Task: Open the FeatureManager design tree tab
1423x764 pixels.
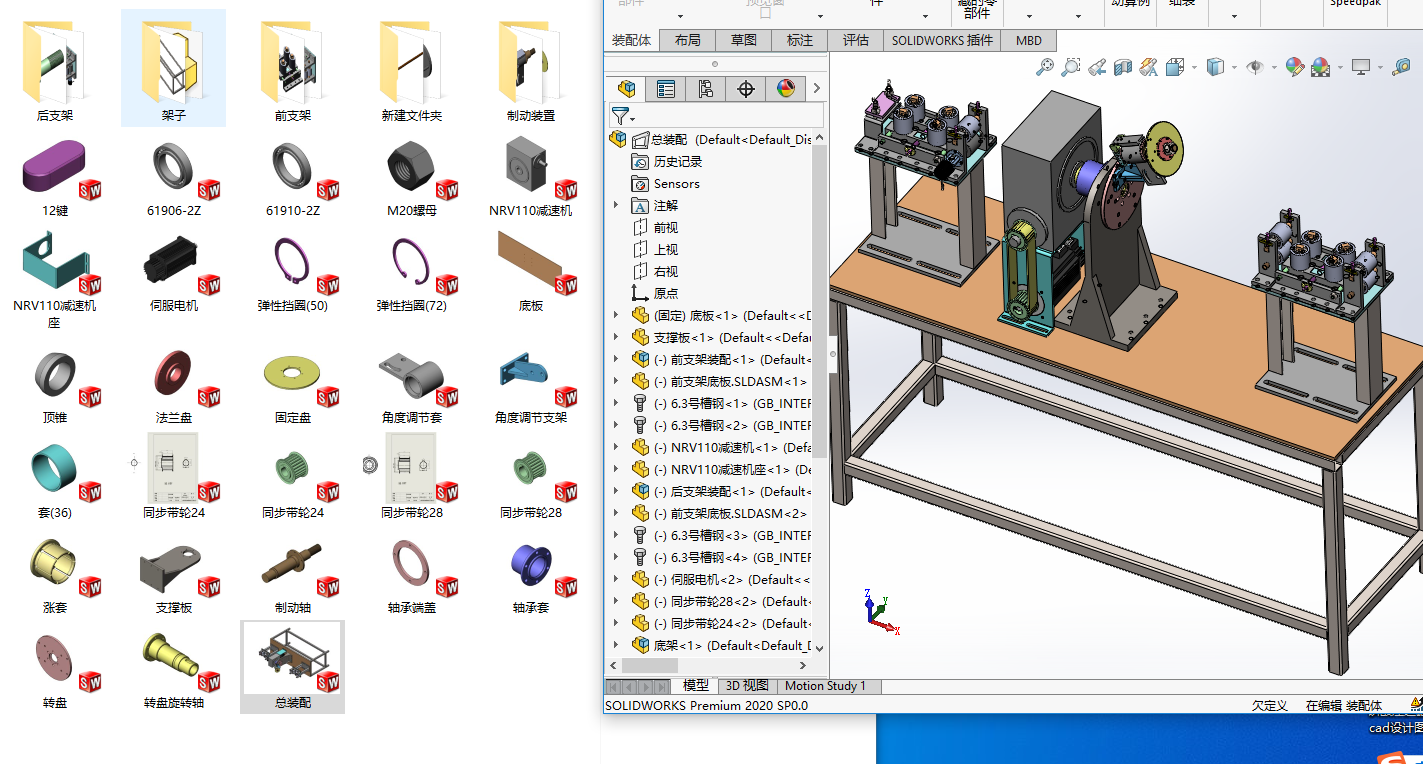Action: coord(626,89)
